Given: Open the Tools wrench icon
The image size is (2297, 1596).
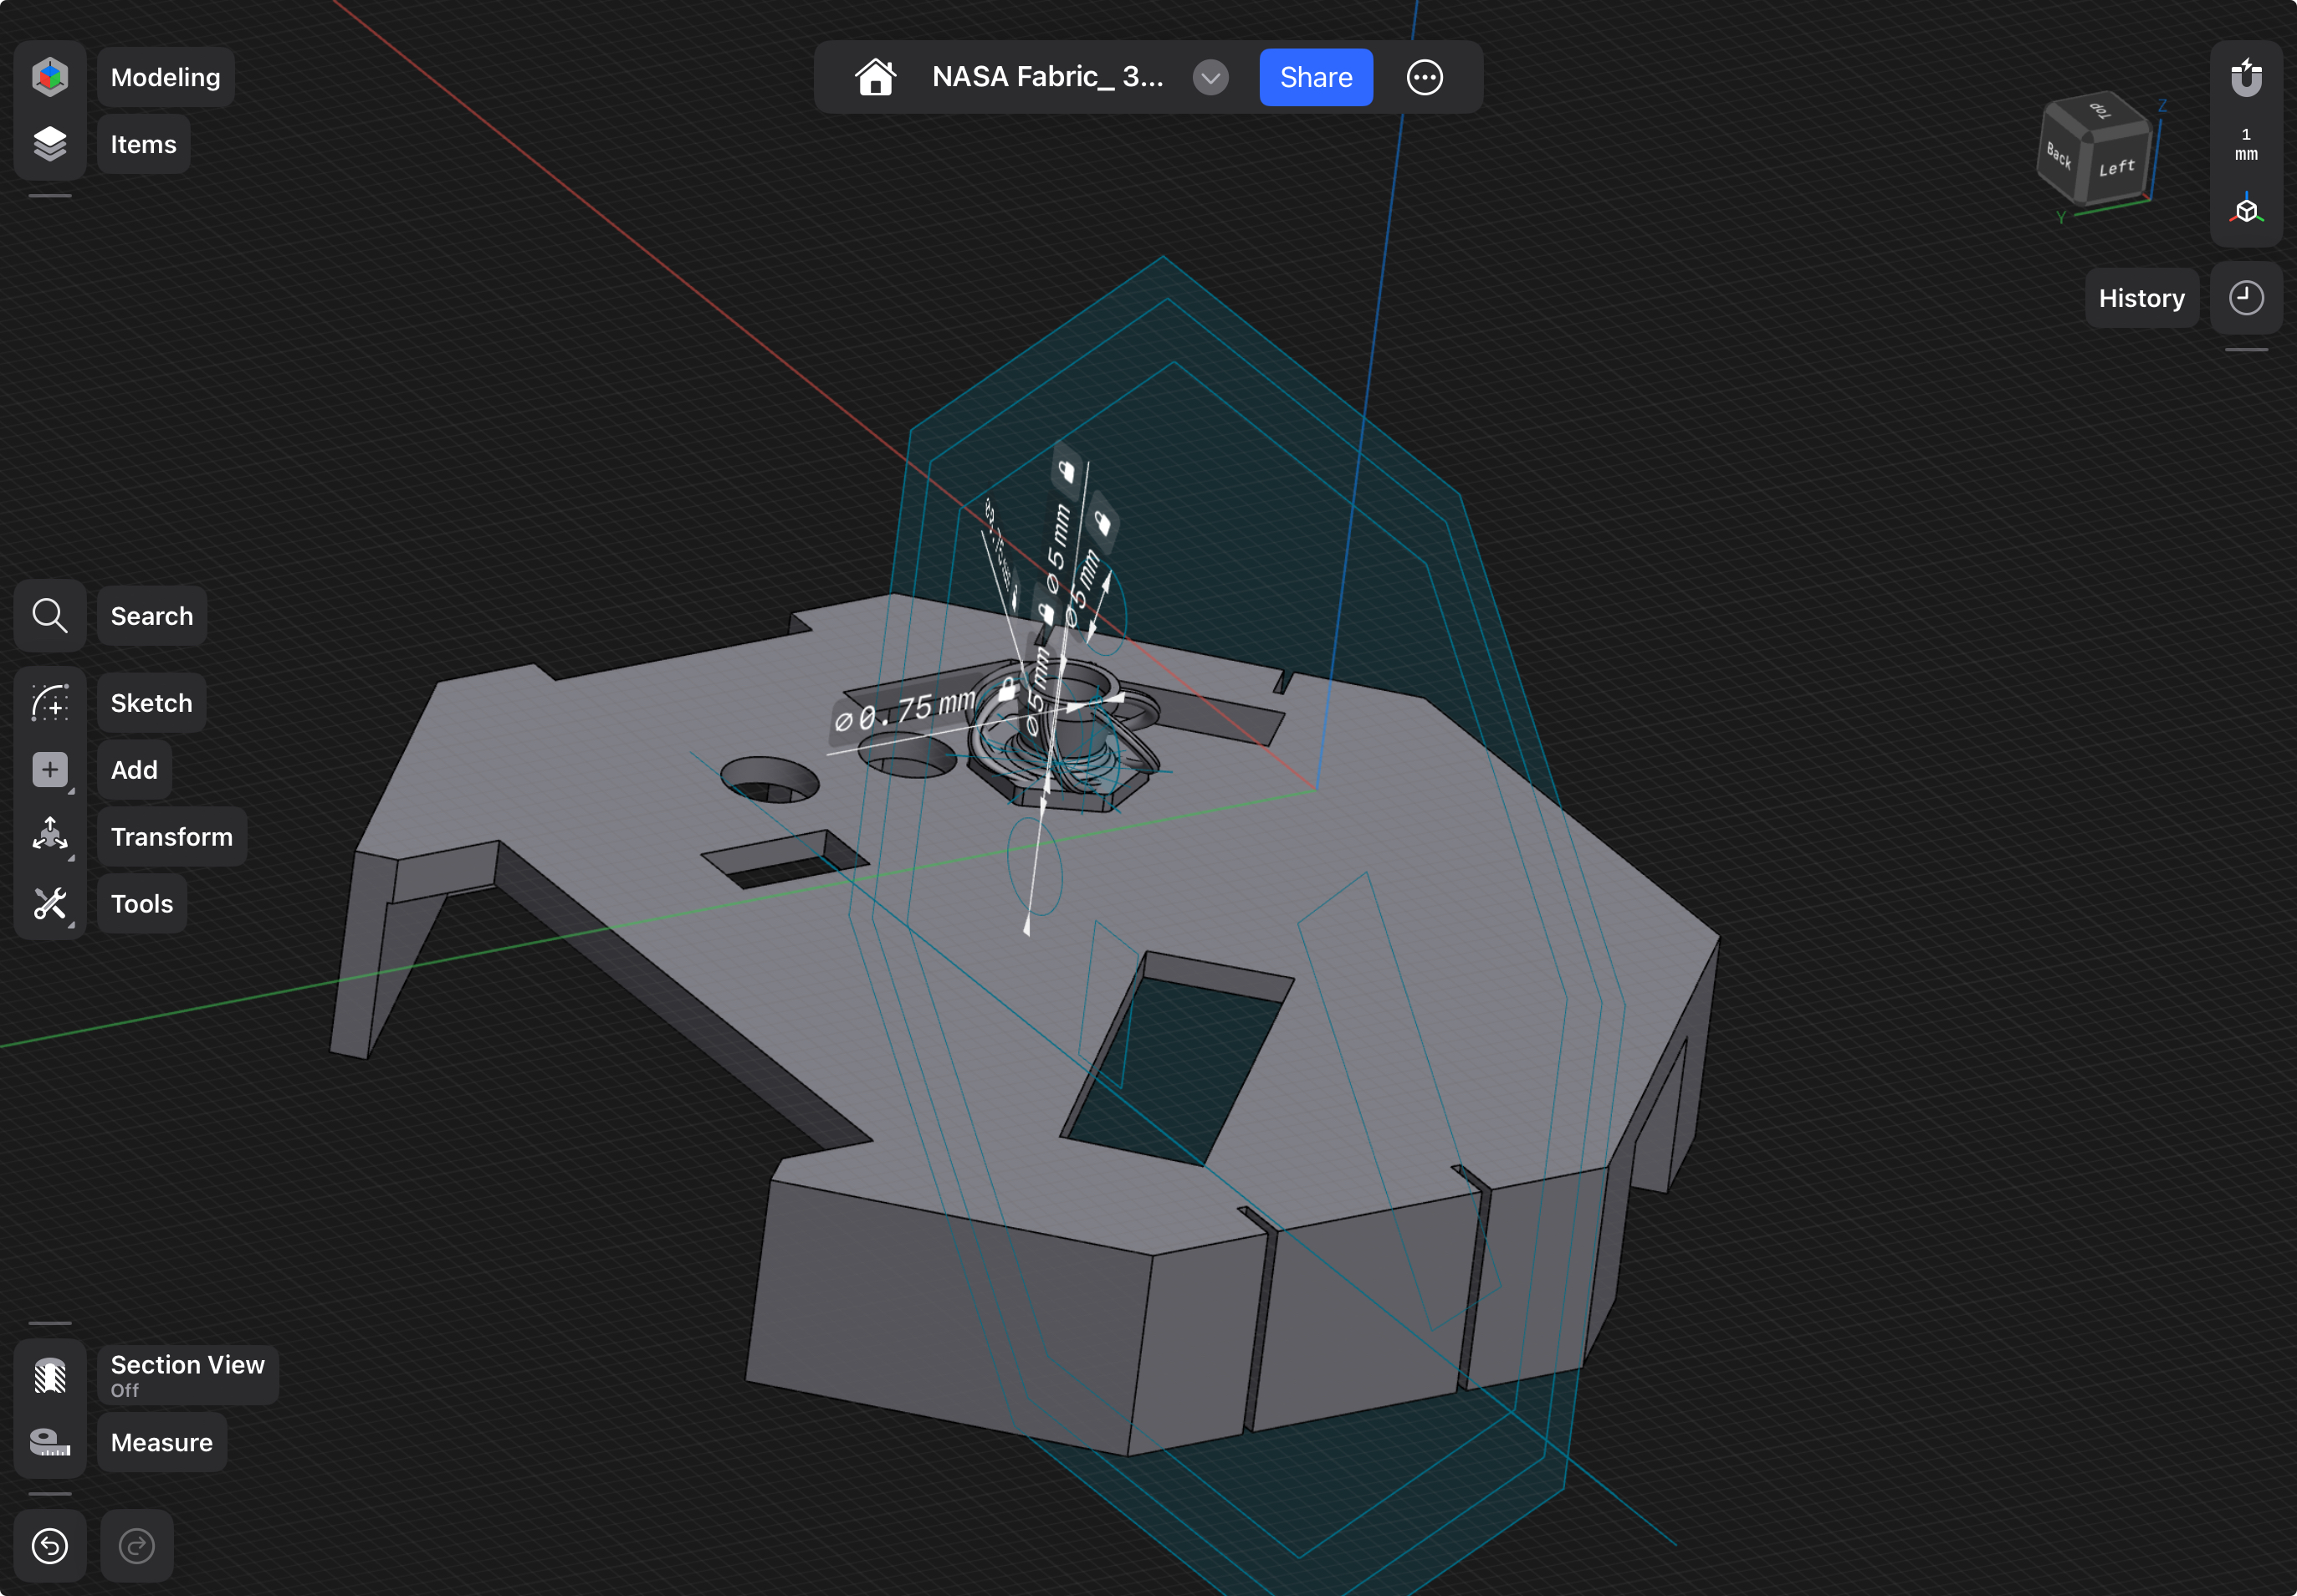Looking at the screenshot, I should tap(49, 904).
